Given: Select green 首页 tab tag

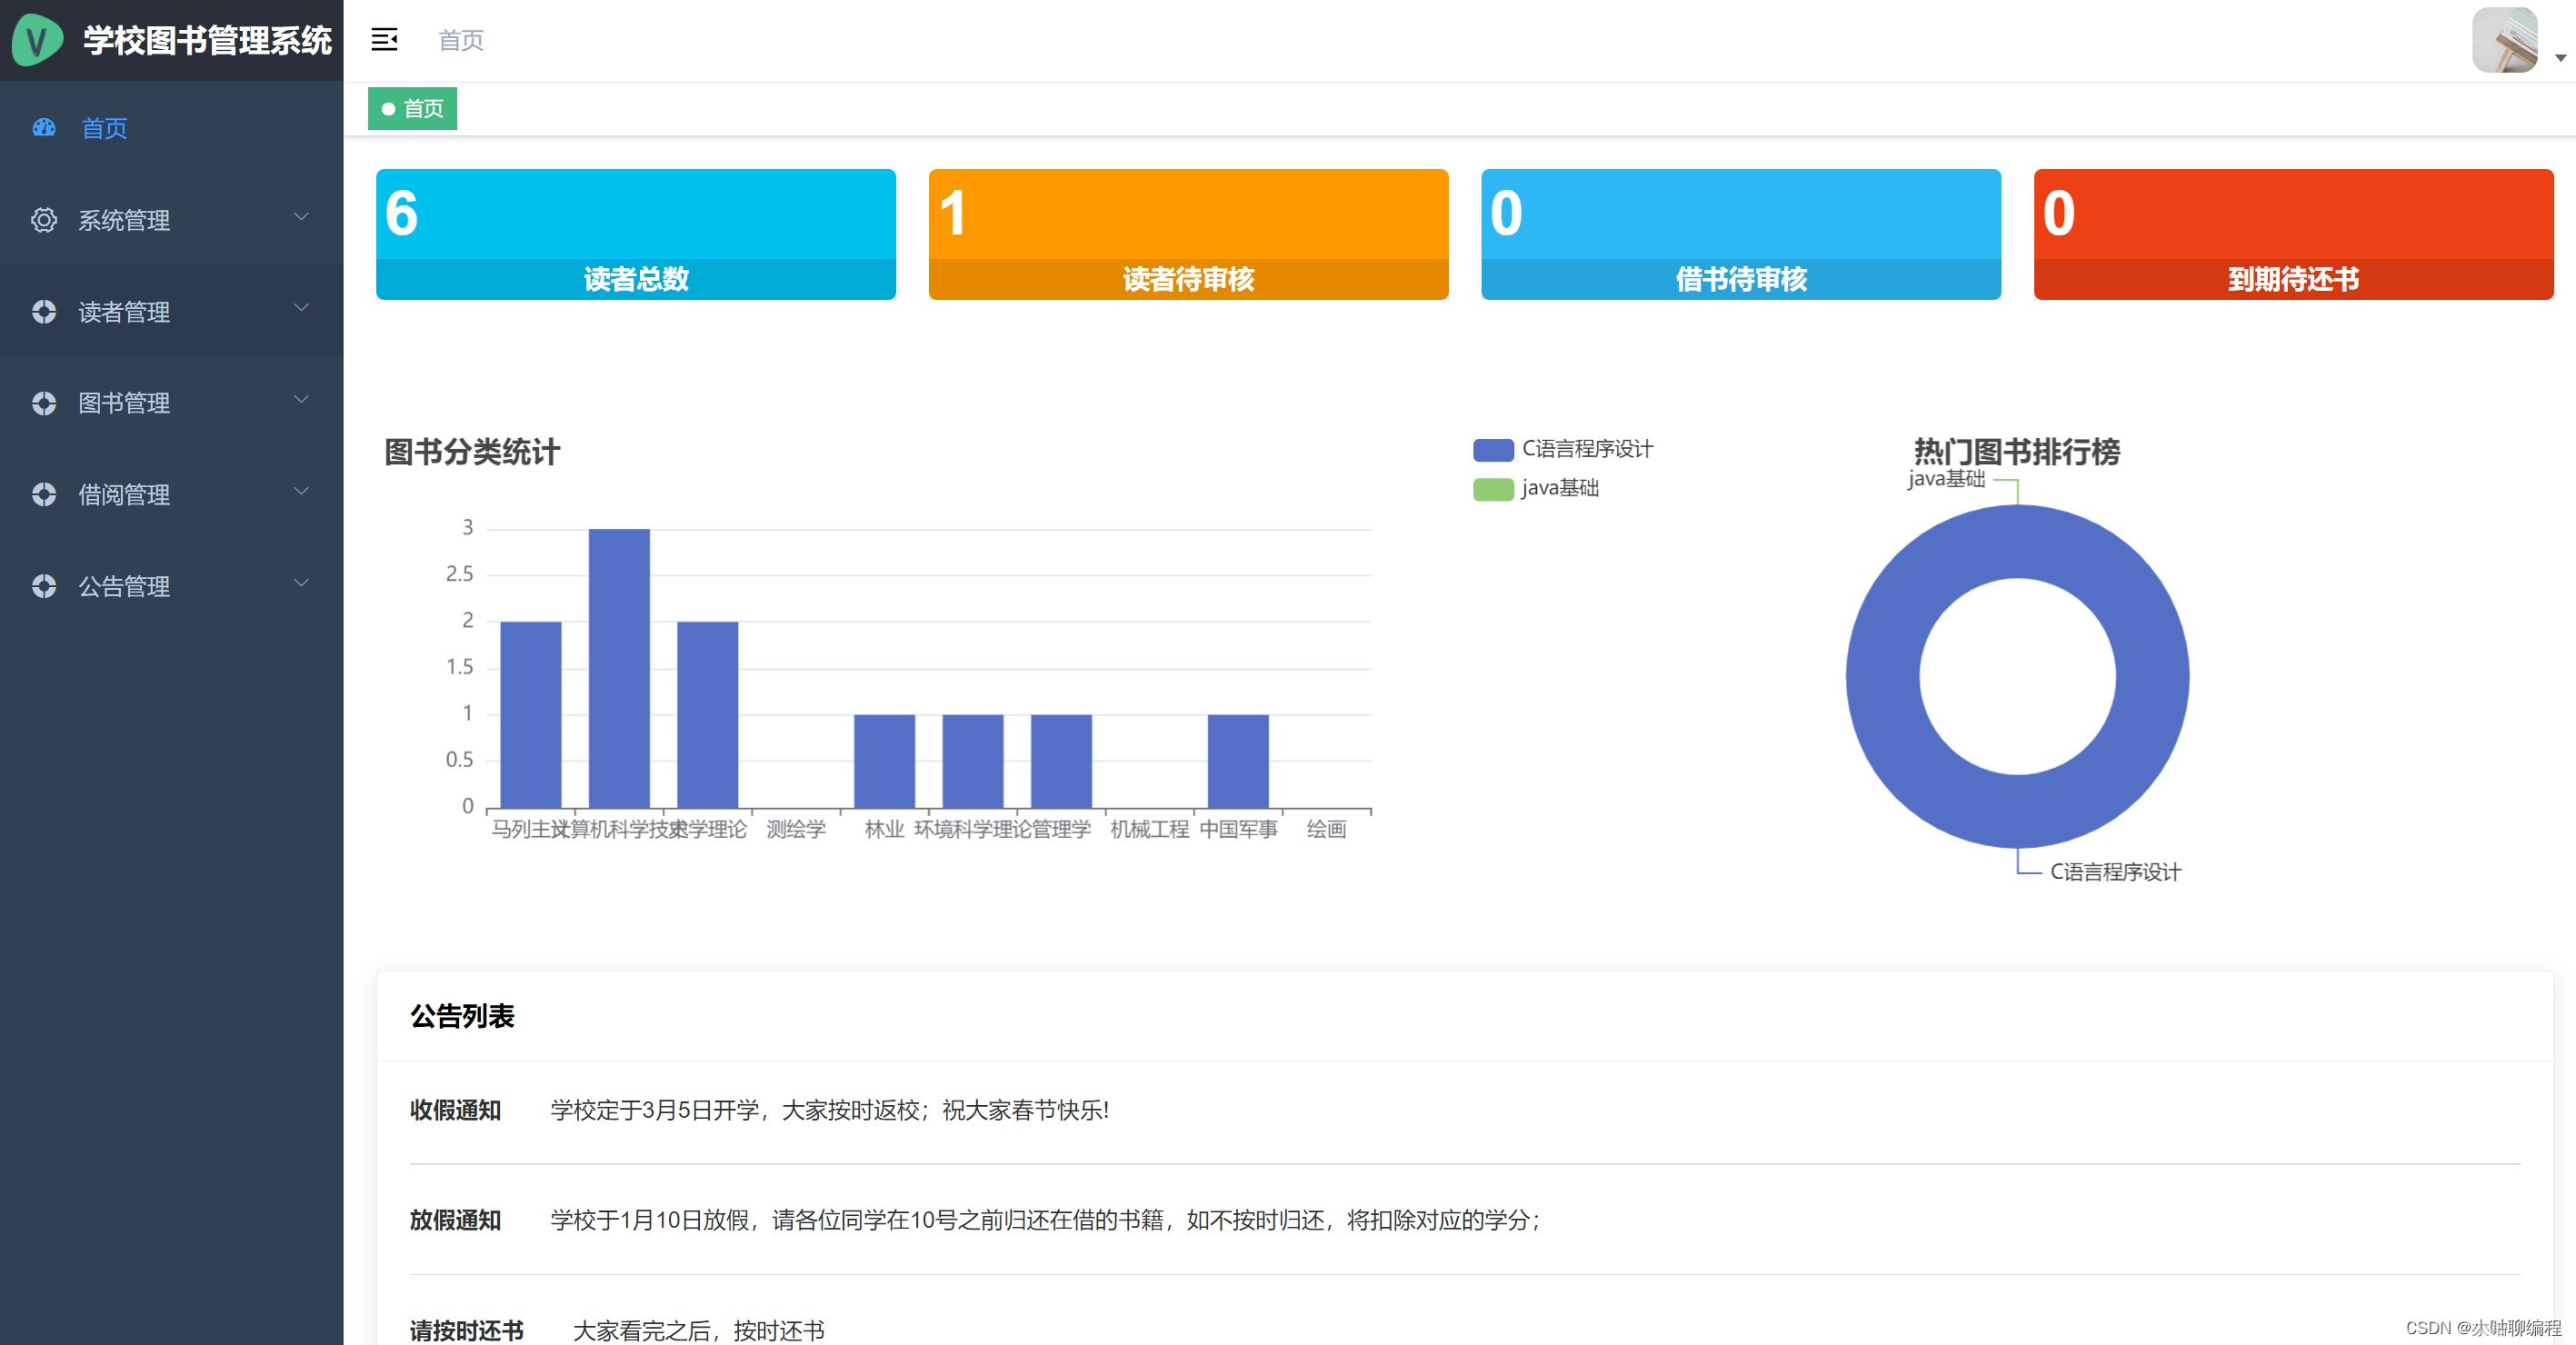Looking at the screenshot, I should [x=413, y=108].
